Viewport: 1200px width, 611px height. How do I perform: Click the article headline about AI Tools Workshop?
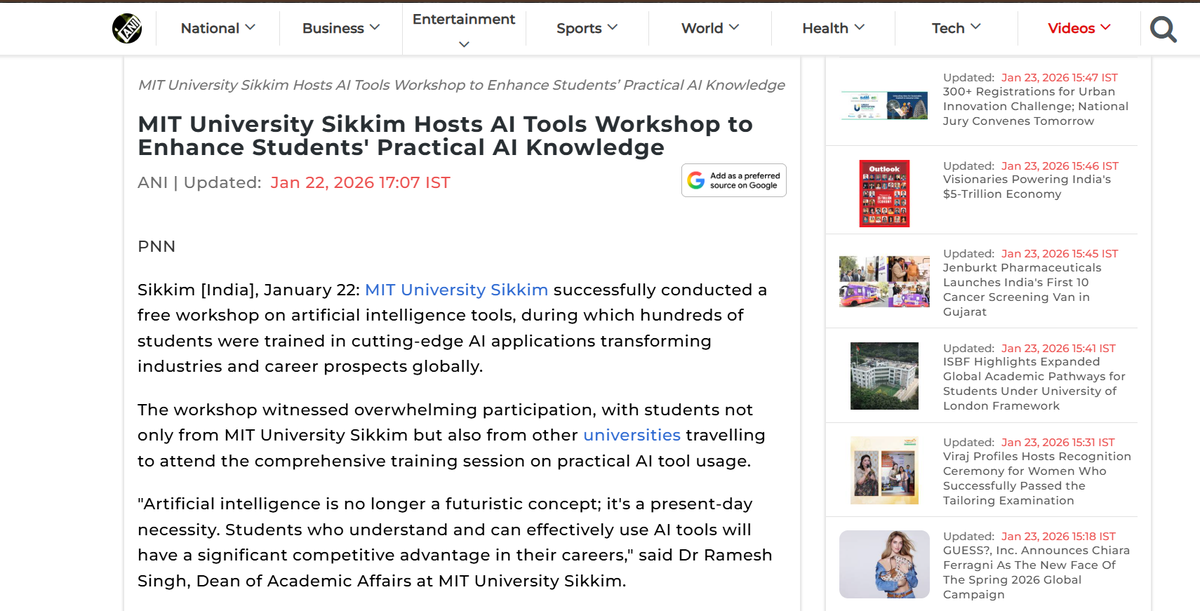point(445,136)
